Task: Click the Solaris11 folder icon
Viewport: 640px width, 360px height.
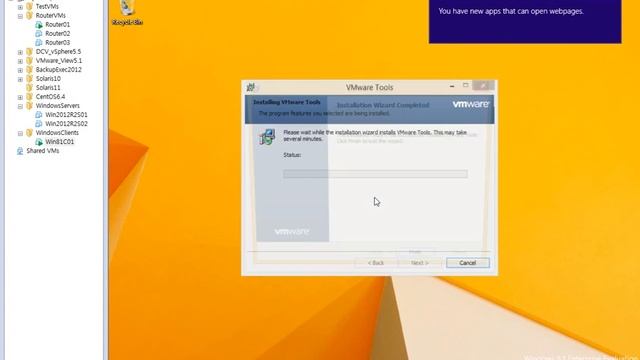Action: pyautogui.click(x=29, y=87)
